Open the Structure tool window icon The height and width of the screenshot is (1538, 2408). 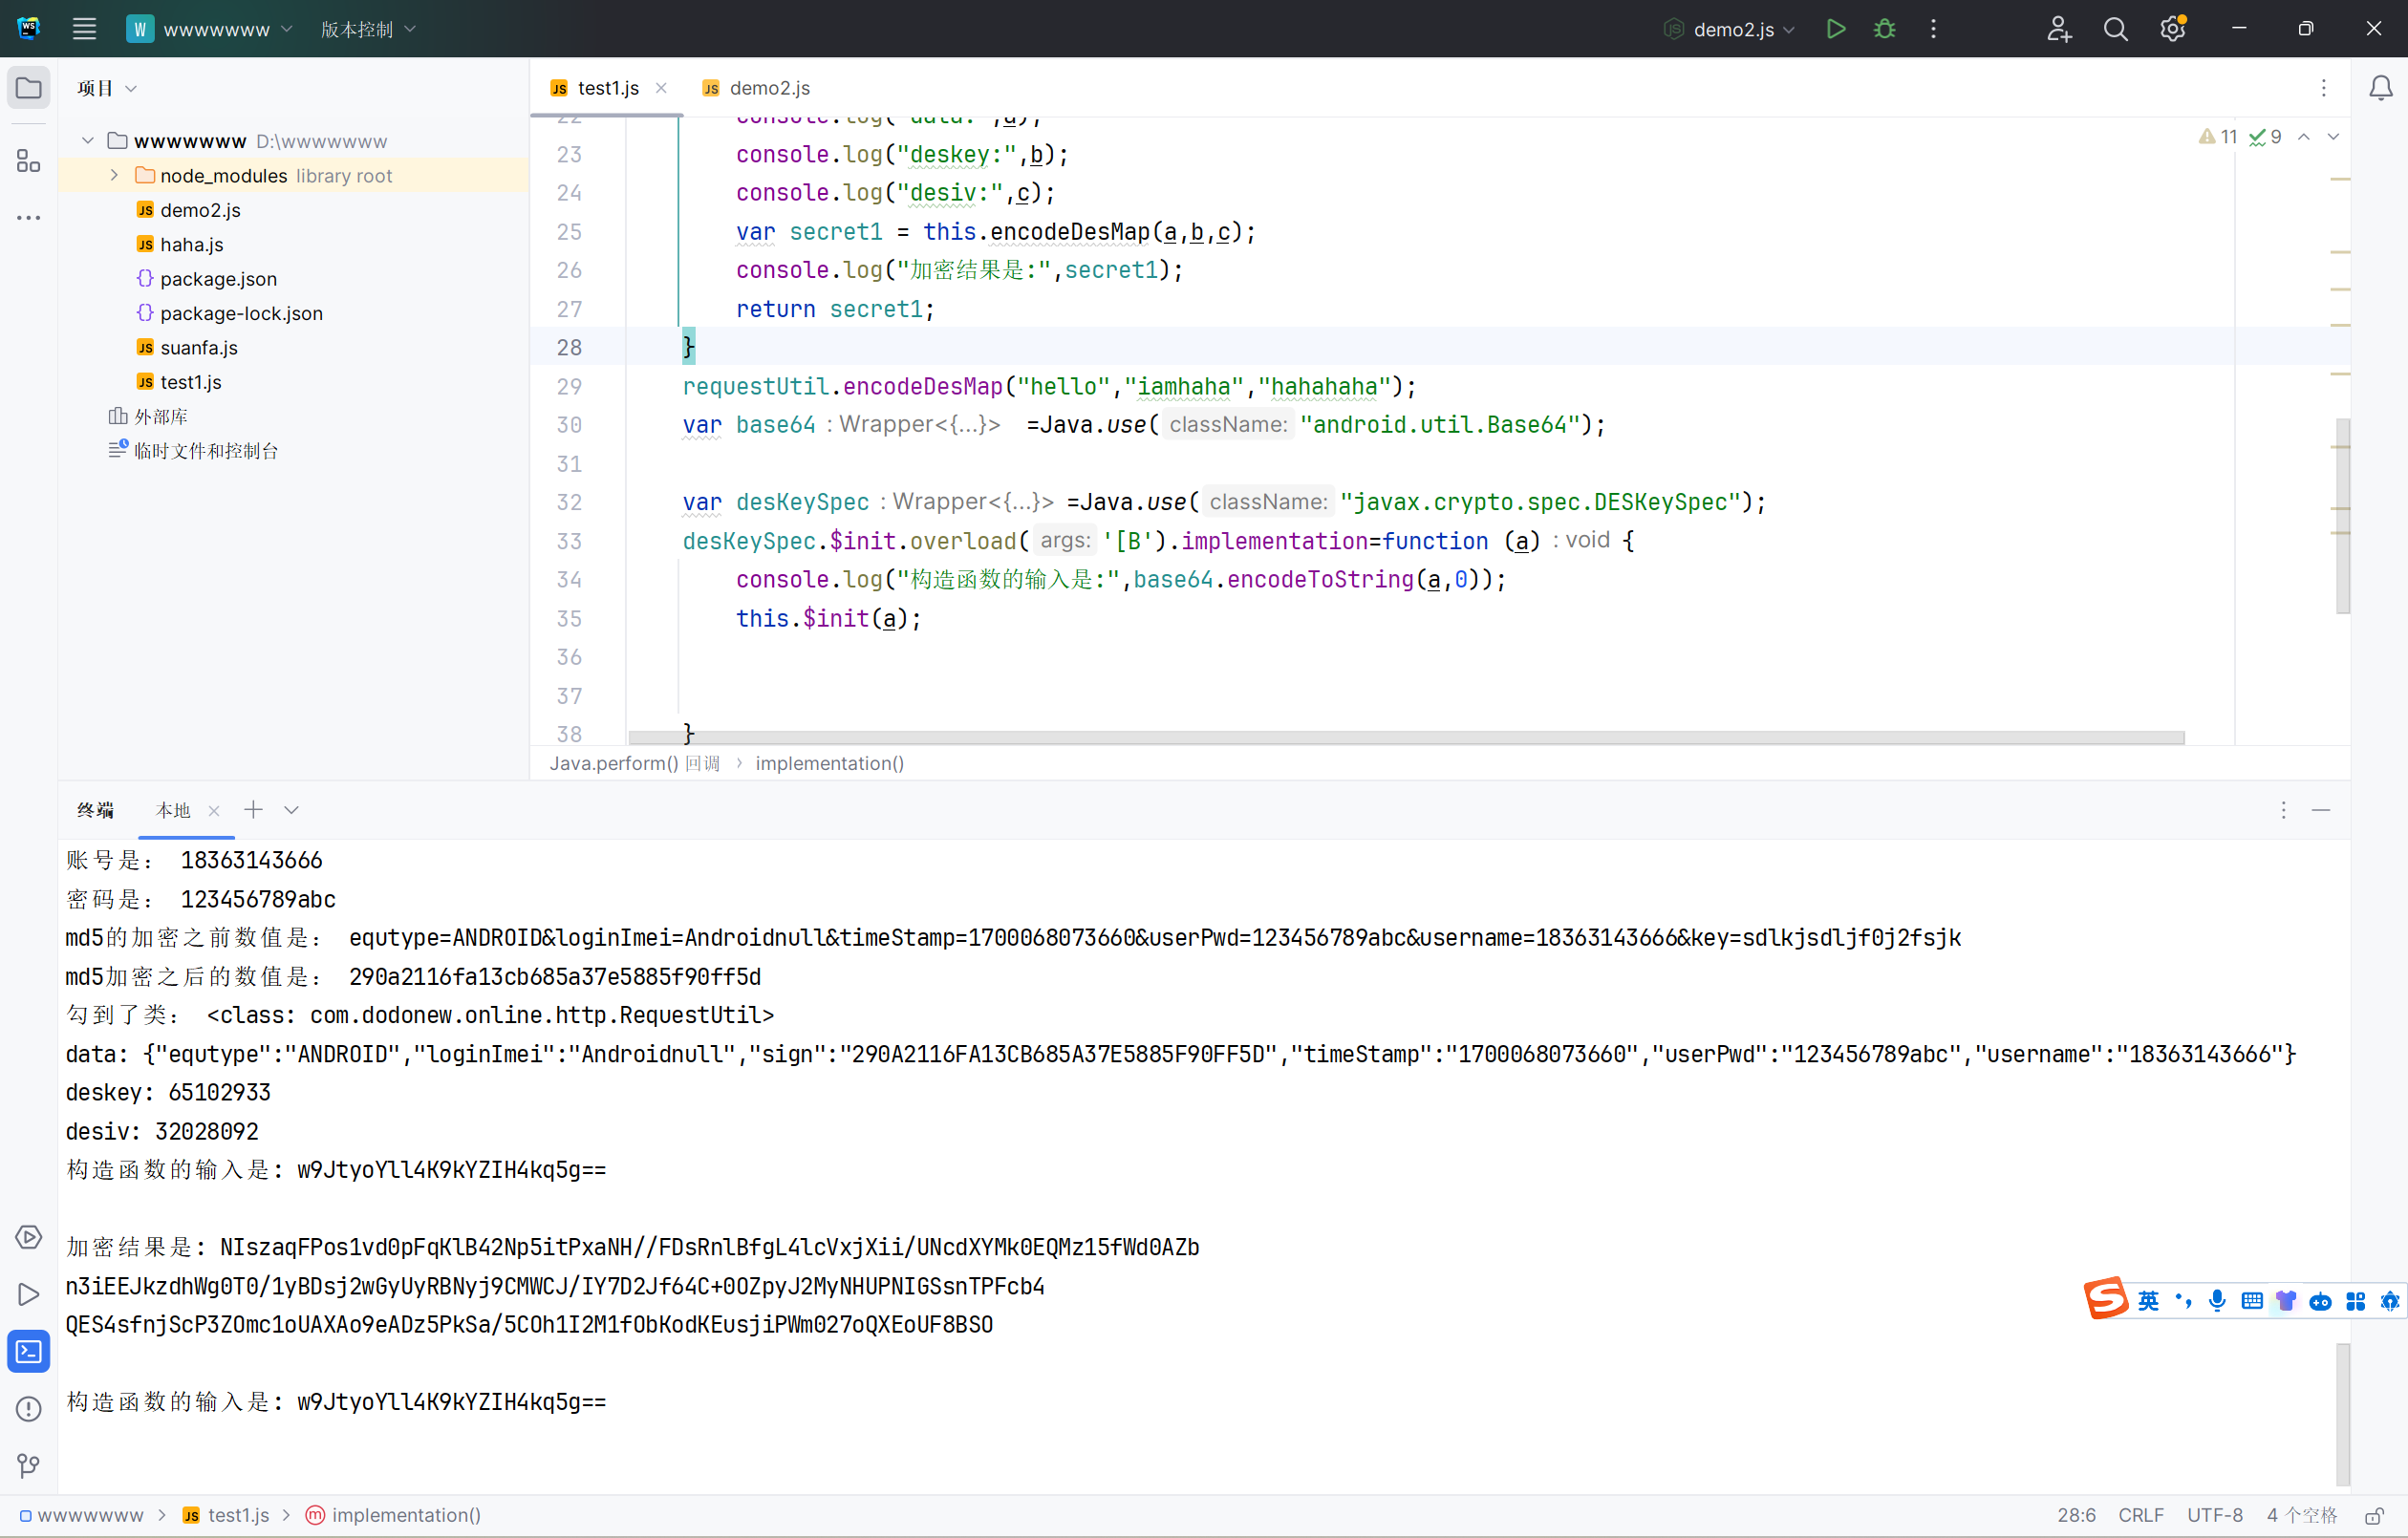(x=29, y=160)
